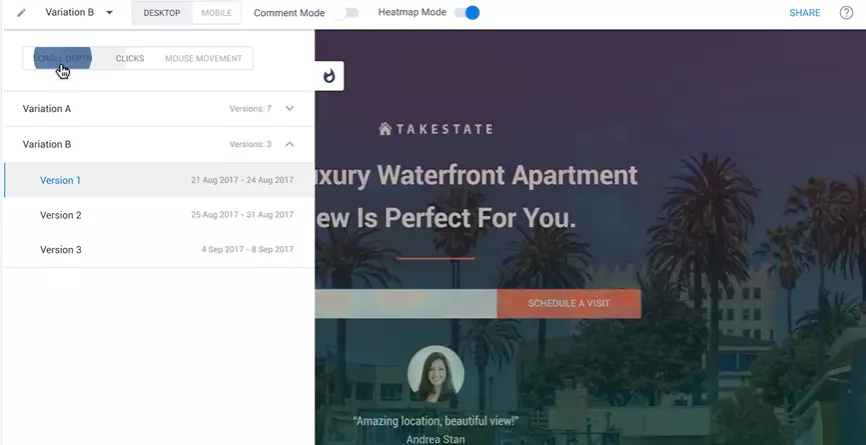This screenshot has height=445, width=866.
Task: Open the help question mark icon
Action: [x=846, y=13]
